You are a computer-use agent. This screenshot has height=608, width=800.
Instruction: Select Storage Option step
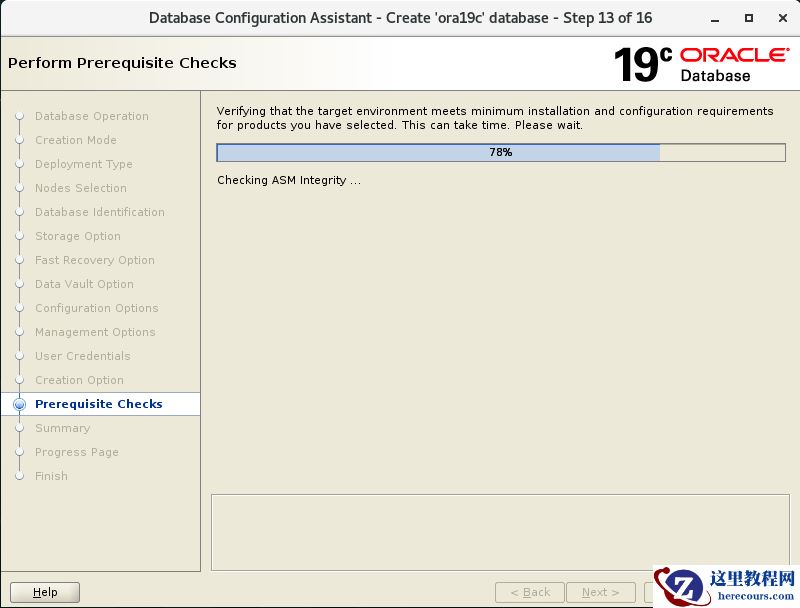[78, 236]
